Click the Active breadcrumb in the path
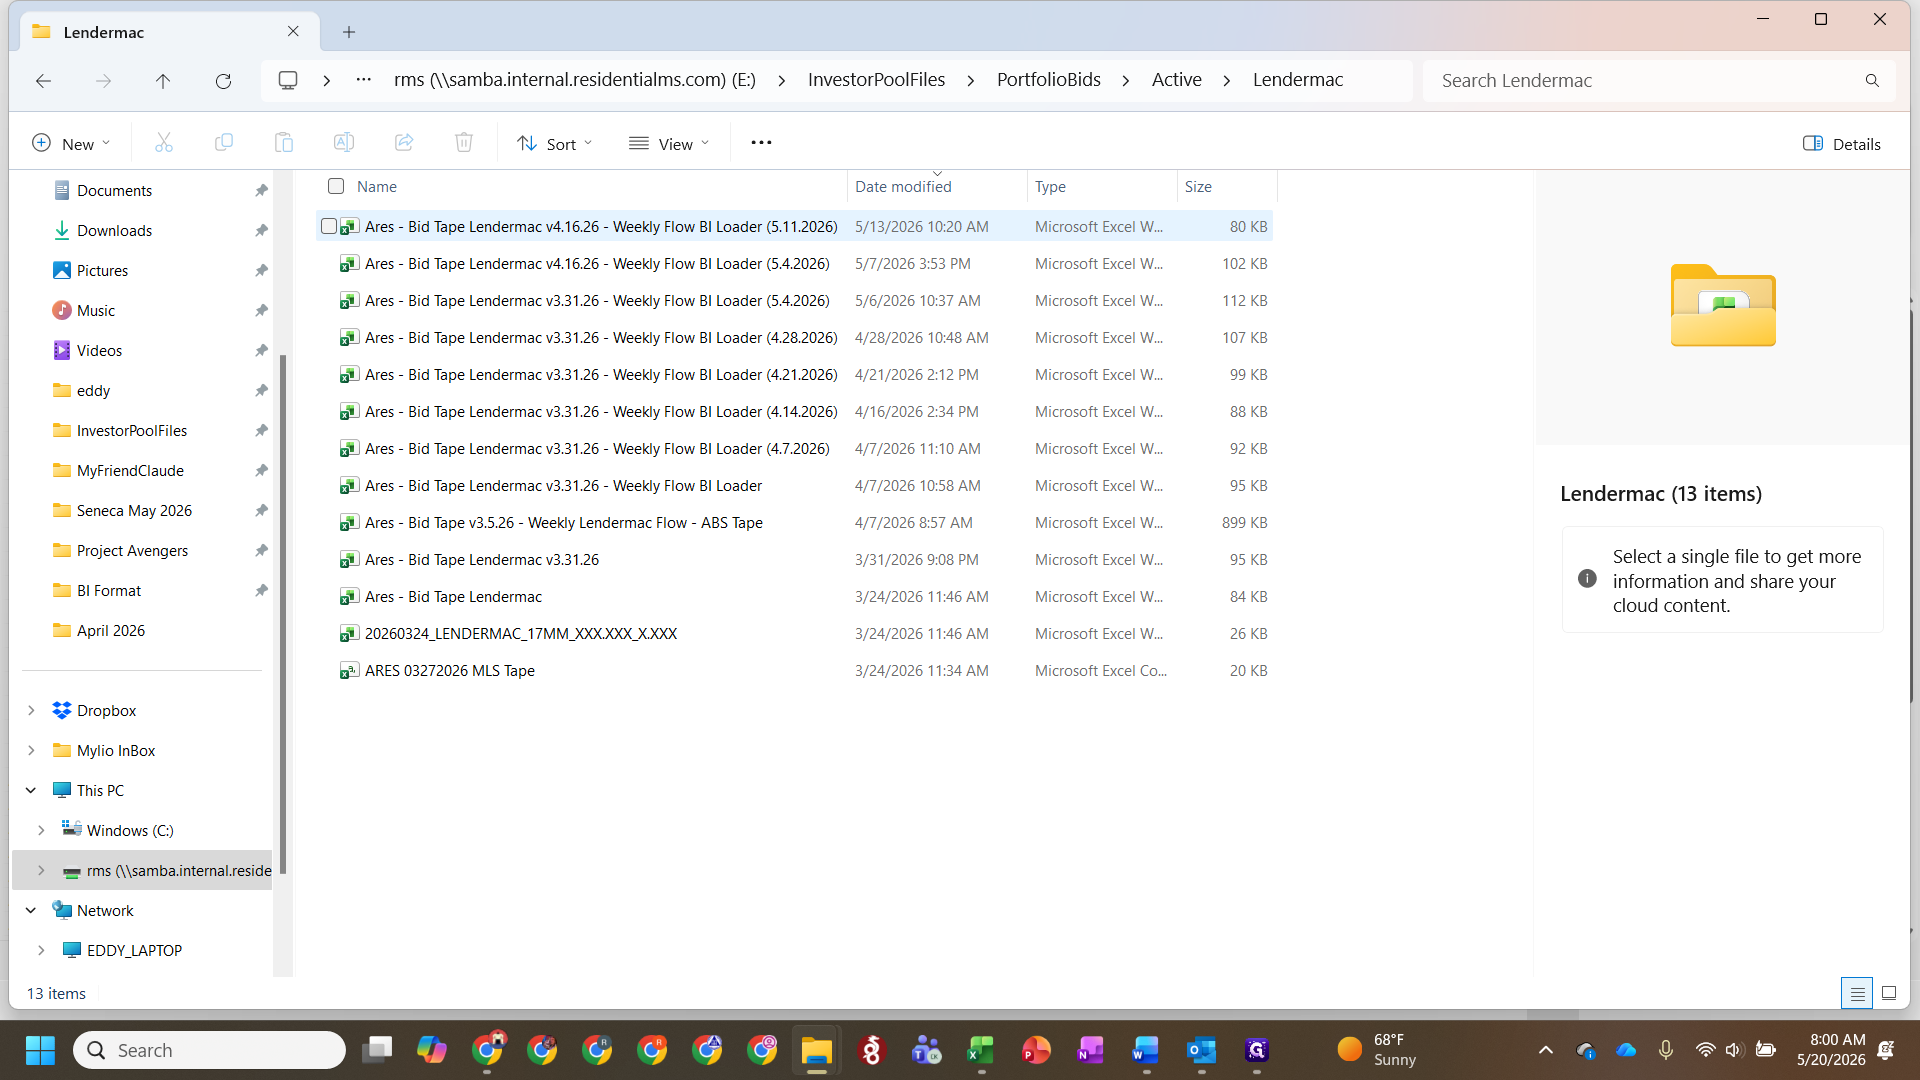1920x1080 pixels. coord(1177,80)
